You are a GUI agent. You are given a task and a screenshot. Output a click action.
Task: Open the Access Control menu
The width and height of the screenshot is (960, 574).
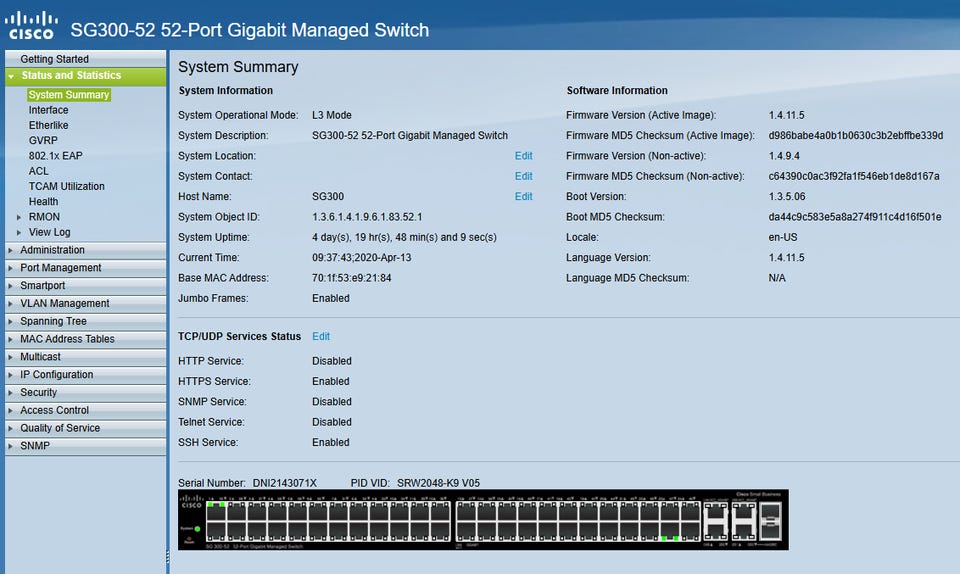(85, 410)
